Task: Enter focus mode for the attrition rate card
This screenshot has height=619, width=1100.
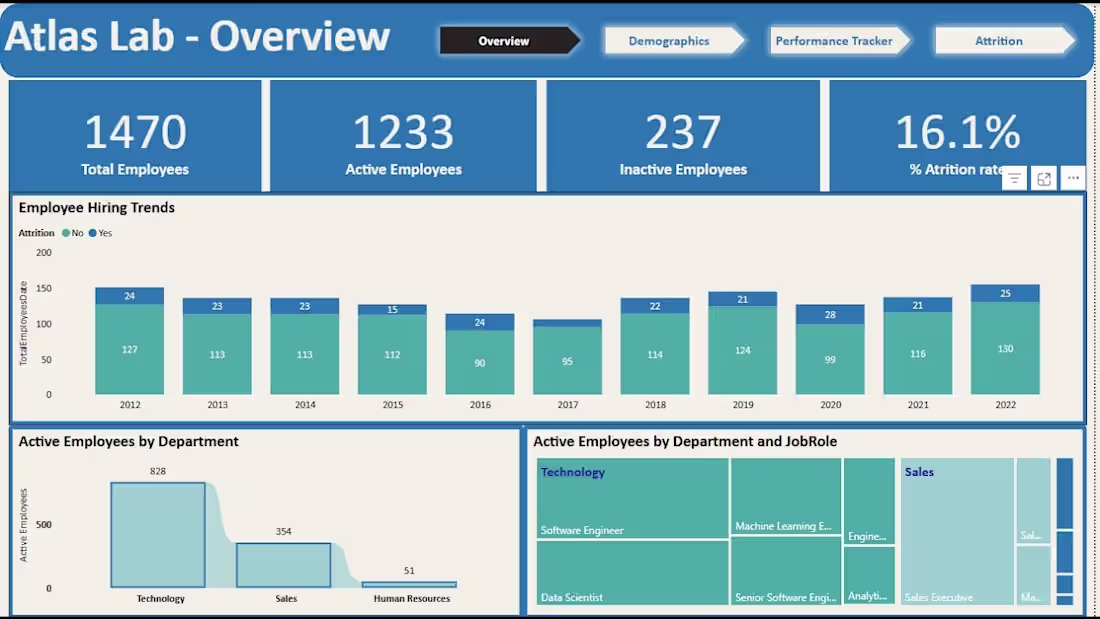Action: pyautogui.click(x=1044, y=178)
